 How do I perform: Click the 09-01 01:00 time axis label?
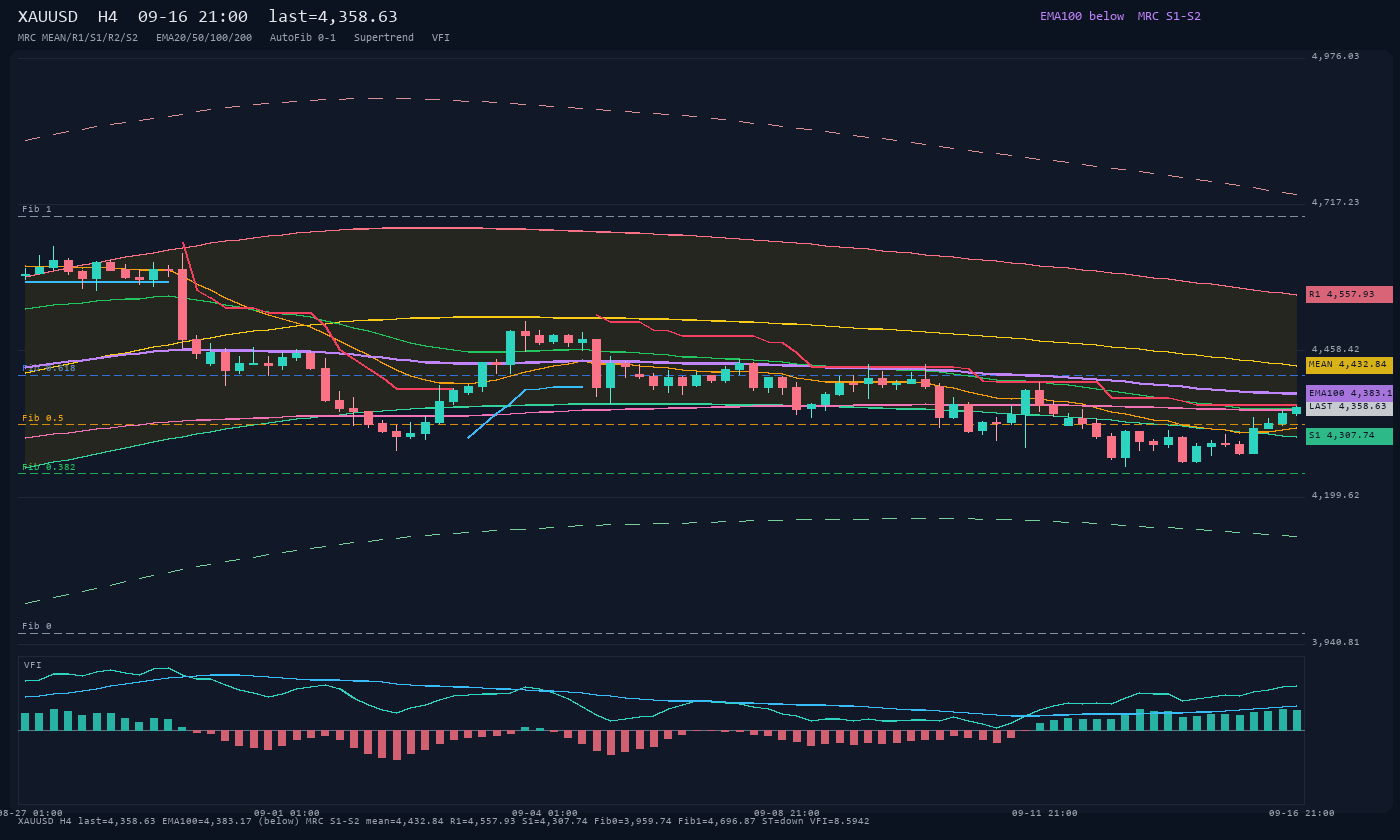[287, 813]
